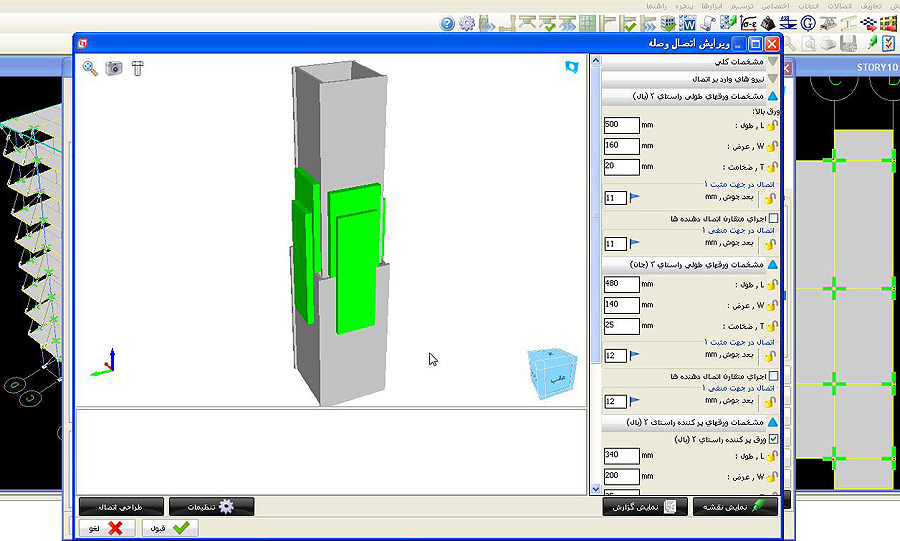Click the camera snapshot icon in viewer
Viewport: 900px width, 541px height.
tap(114, 68)
